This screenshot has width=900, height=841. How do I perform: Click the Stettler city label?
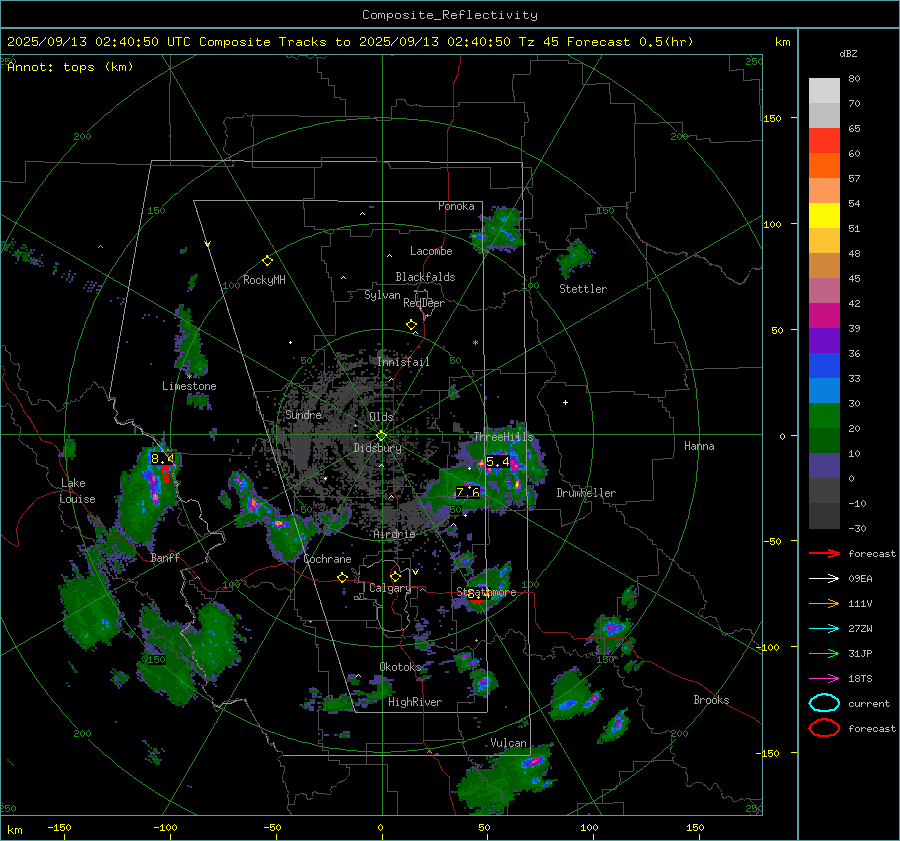(583, 289)
